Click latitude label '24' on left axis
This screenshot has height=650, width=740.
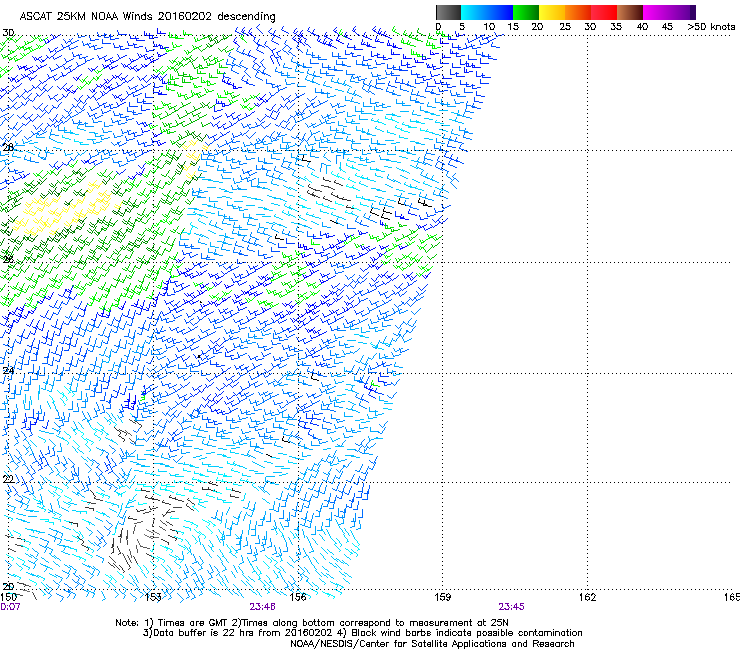(x=8, y=371)
